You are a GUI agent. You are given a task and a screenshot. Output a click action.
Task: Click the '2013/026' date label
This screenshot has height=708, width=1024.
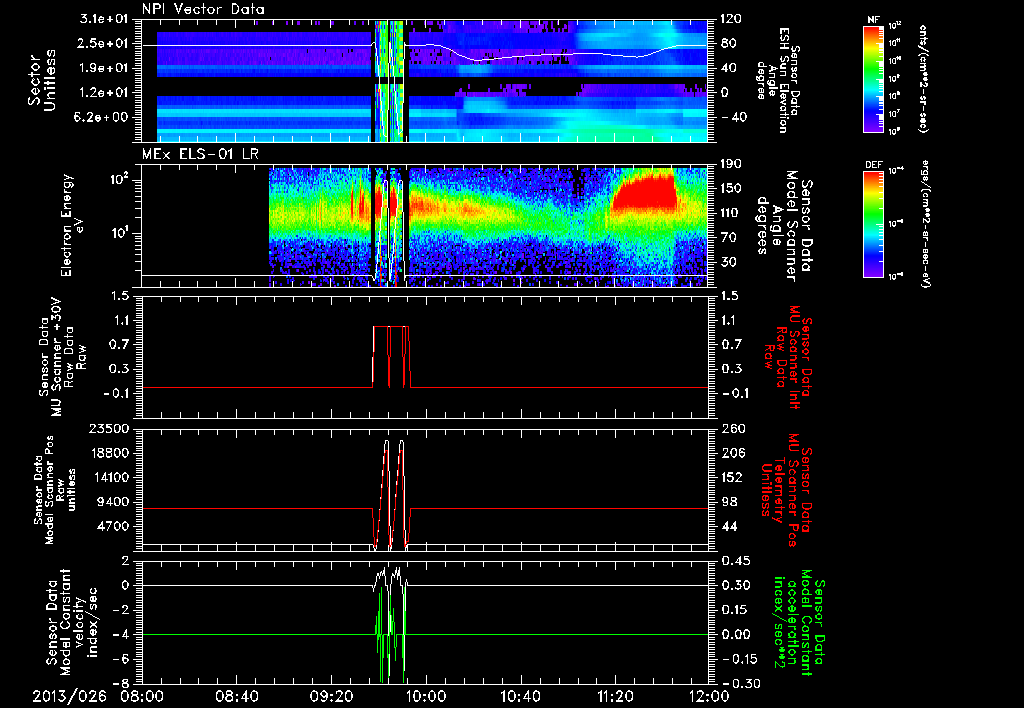pyautogui.click(x=70, y=696)
